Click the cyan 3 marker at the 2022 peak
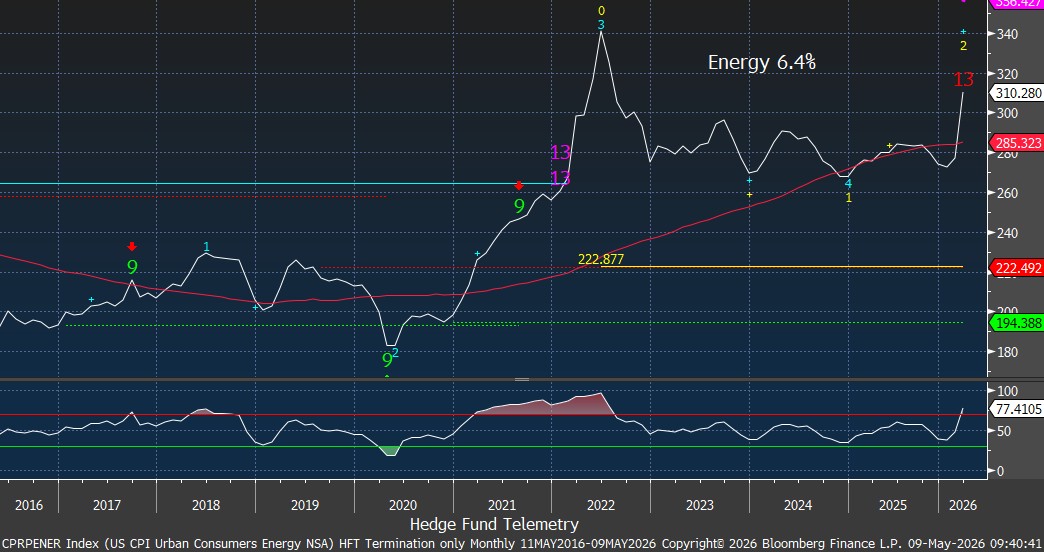Viewport: 1044px width, 552px height. click(601, 25)
